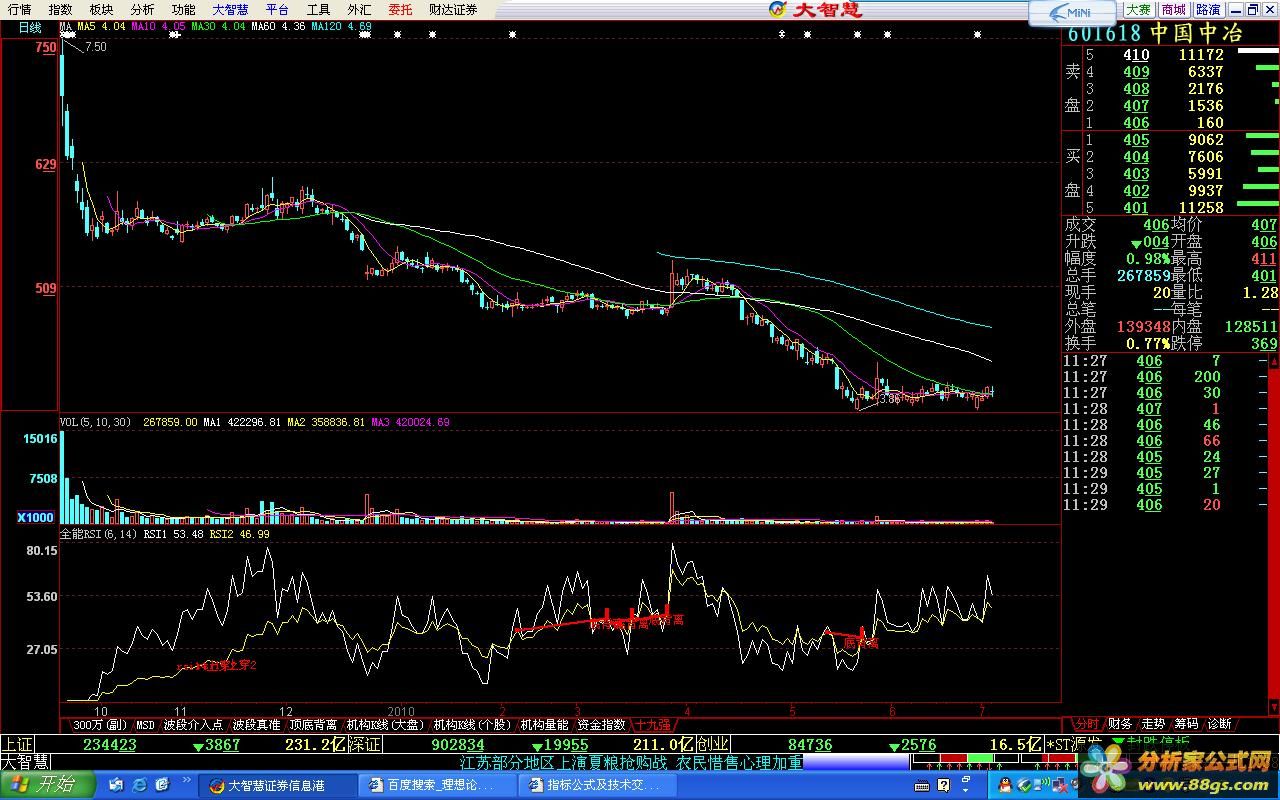
Task: Select the 波段真准 indicator tab
Action: pyautogui.click(x=256, y=725)
